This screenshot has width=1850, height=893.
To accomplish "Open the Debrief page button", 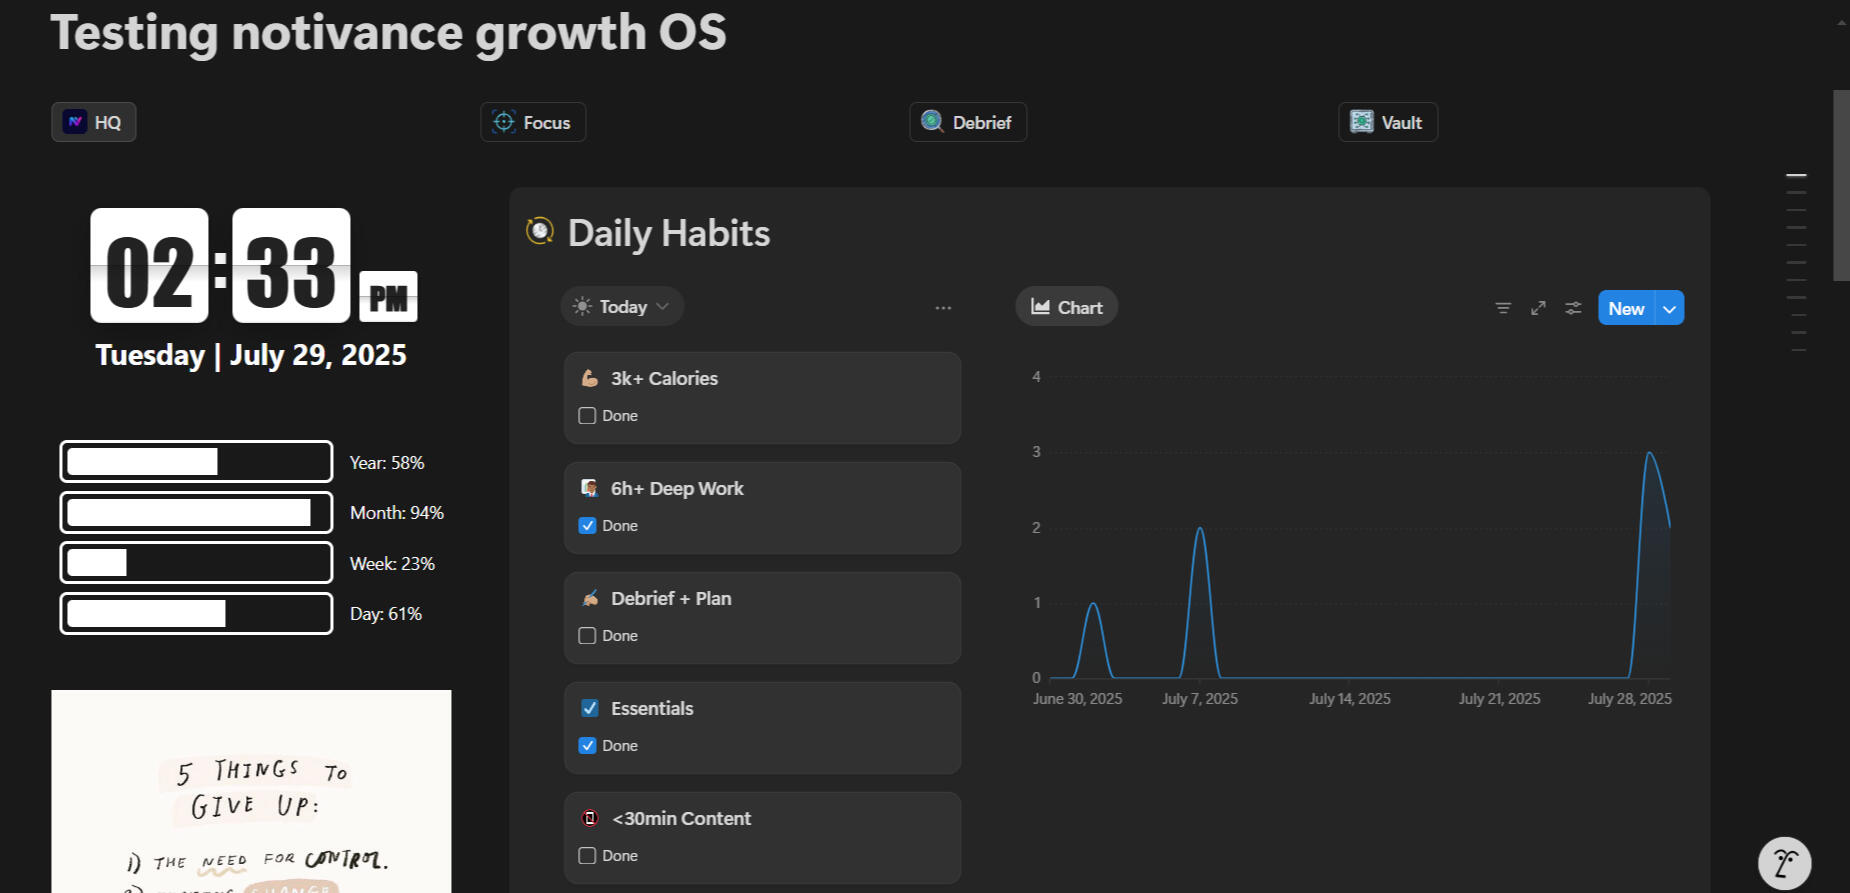I will coord(967,122).
